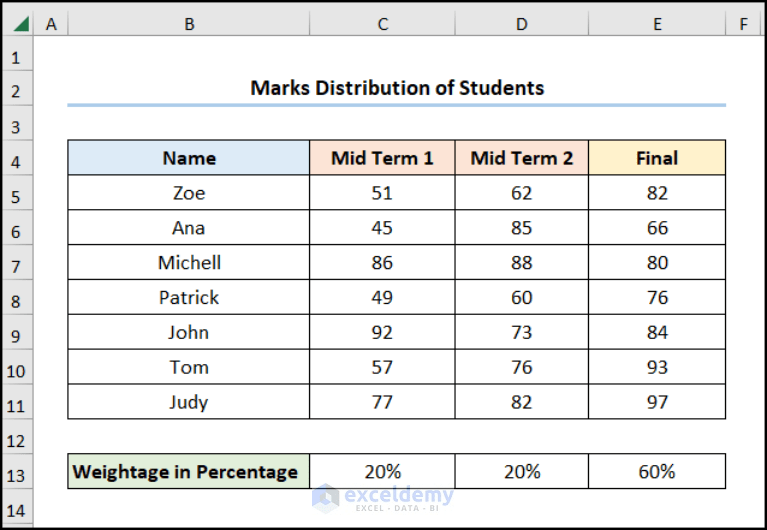Click John's Mid Term 2 score 73
The image size is (767, 530).
tap(521, 332)
